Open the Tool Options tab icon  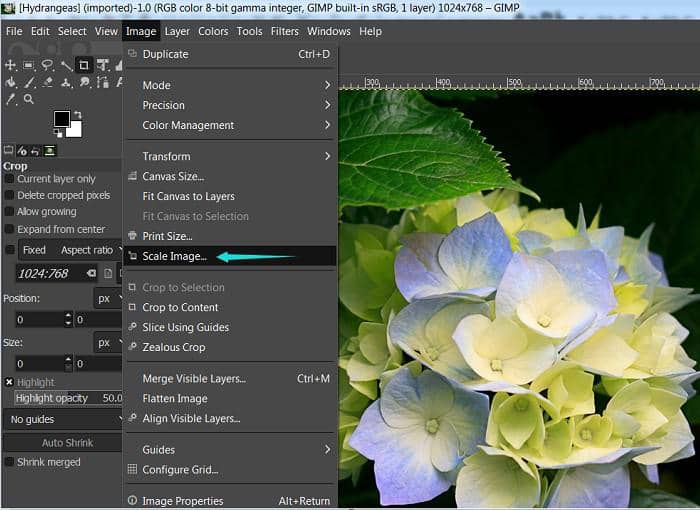pyautogui.click(x=8, y=150)
